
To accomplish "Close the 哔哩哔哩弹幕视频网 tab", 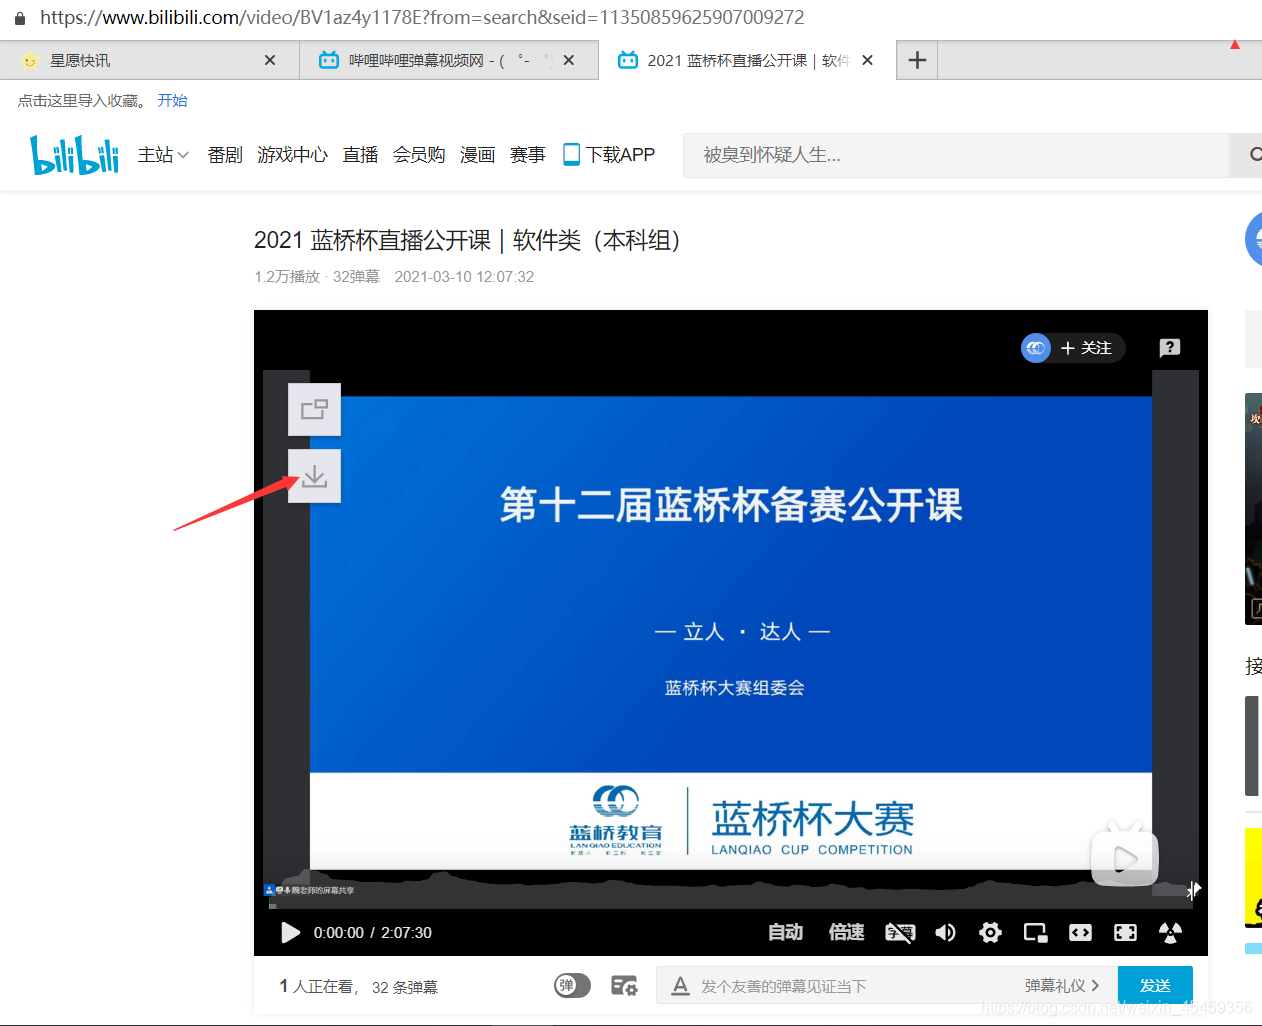I will click(x=569, y=60).
